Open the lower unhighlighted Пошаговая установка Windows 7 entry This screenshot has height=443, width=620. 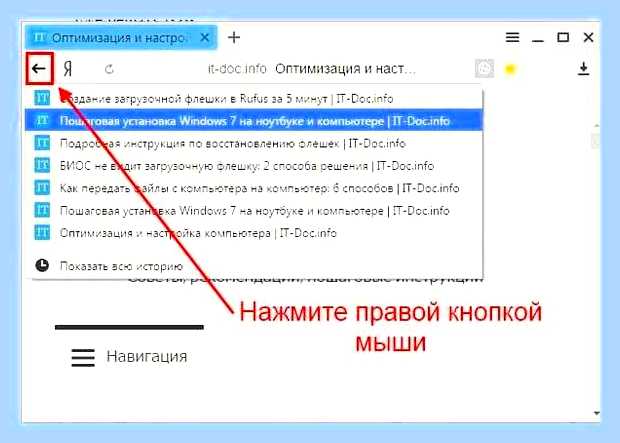tap(253, 210)
